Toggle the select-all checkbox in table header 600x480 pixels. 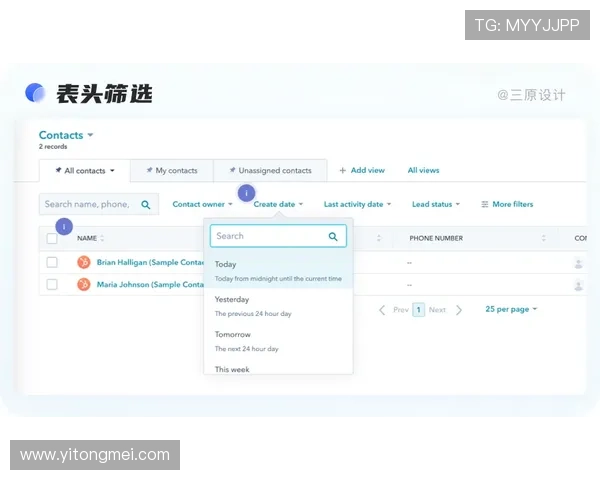[52, 238]
